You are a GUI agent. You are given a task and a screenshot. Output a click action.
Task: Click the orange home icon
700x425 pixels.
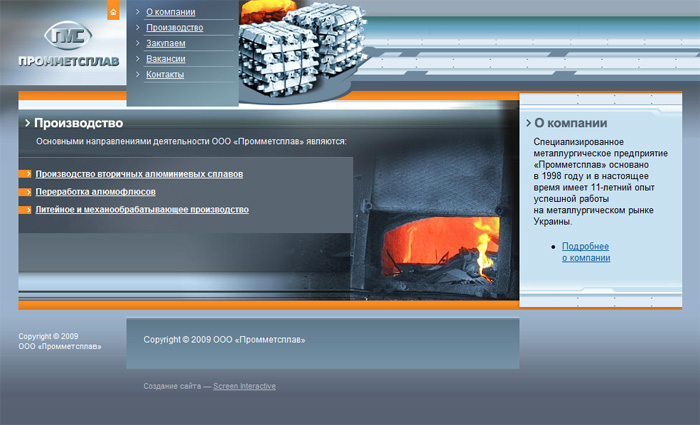(113, 10)
